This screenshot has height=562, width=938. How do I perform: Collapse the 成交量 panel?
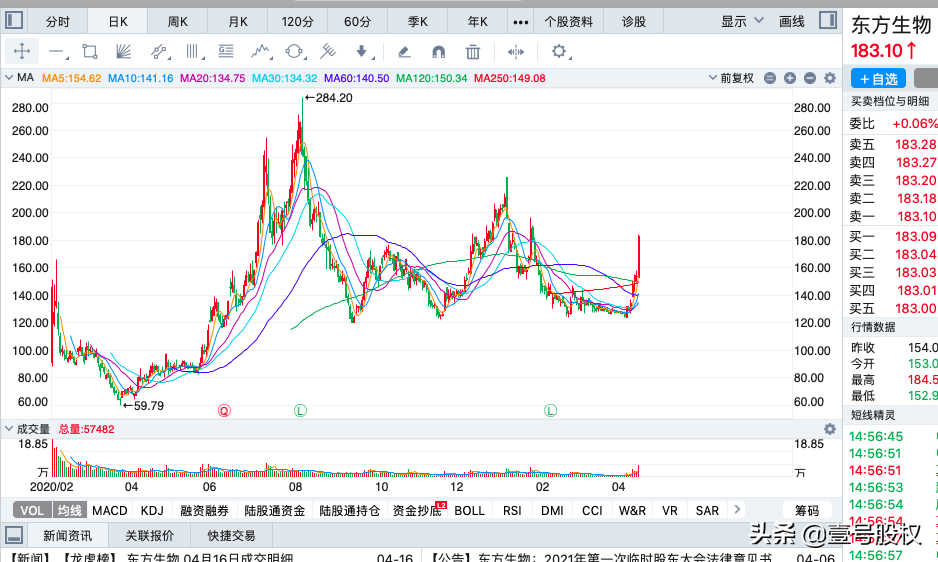9,429
